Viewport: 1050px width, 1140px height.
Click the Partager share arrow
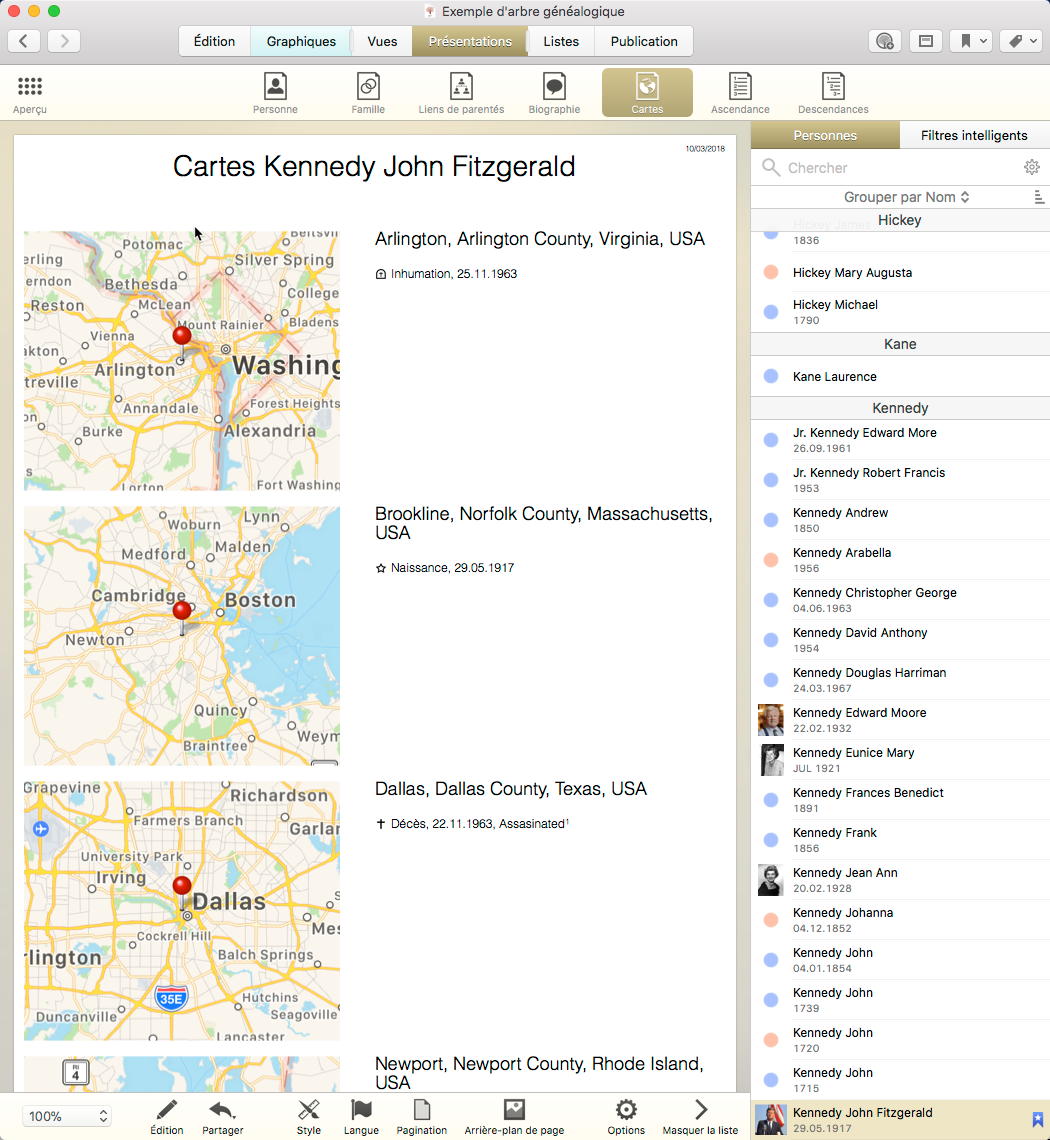click(x=223, y=1117)
